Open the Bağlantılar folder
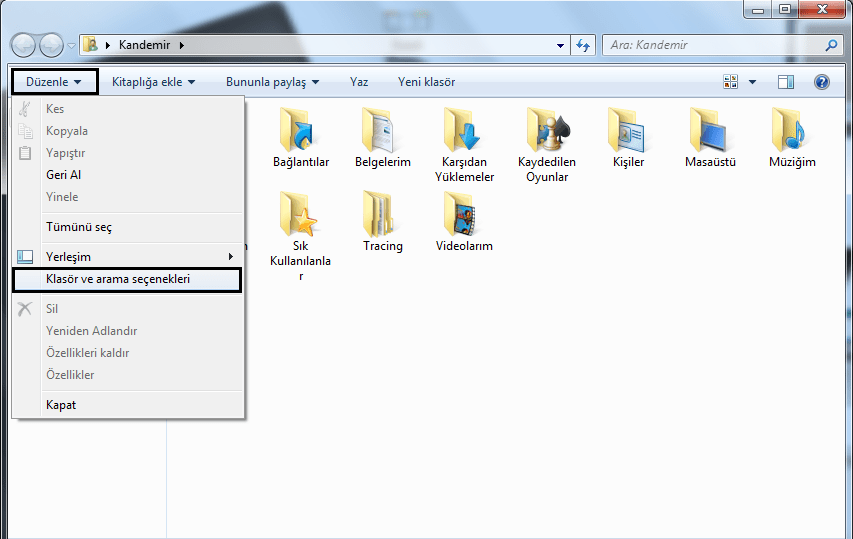This screenshot has height=539, width=853. pos(300,138)
